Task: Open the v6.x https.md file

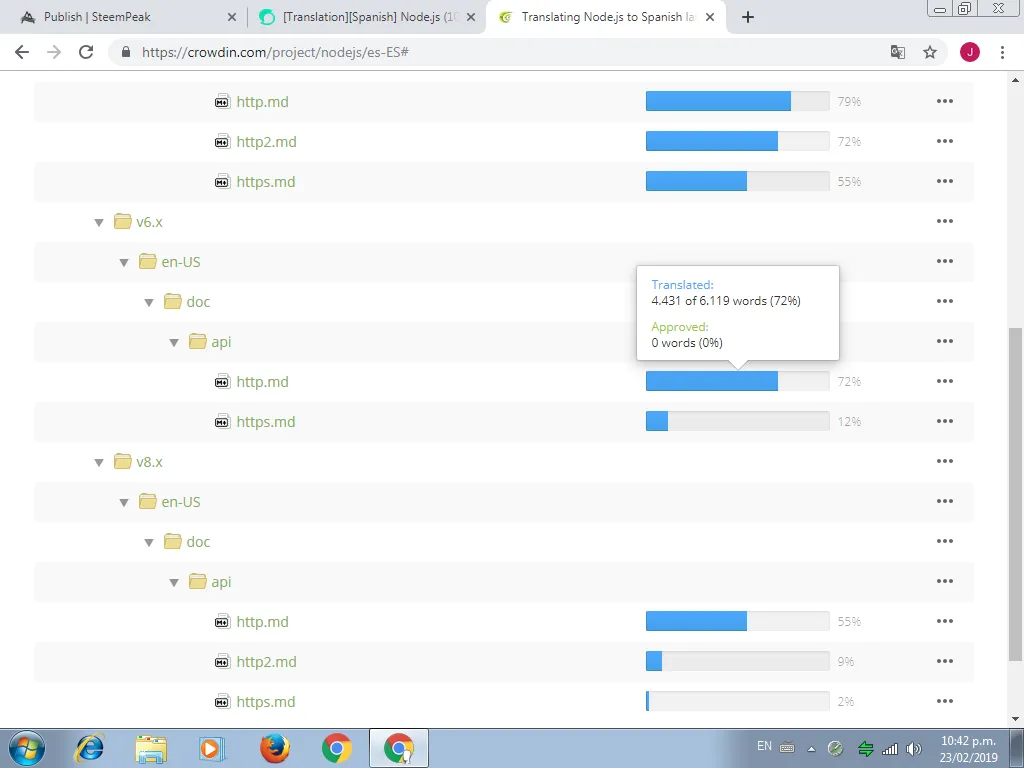Action: coord(265,422)
